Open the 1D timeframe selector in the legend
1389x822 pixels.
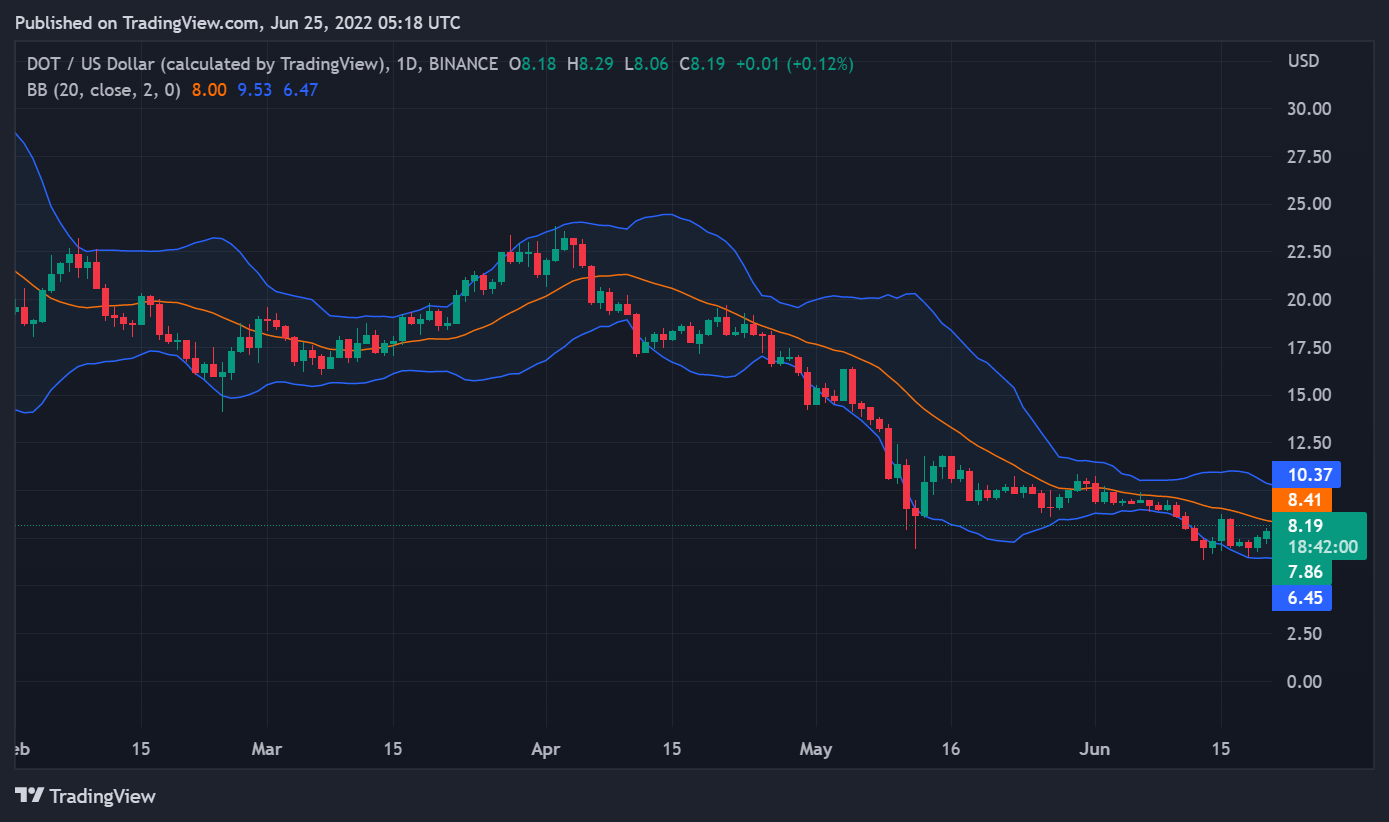coord(404,63)
